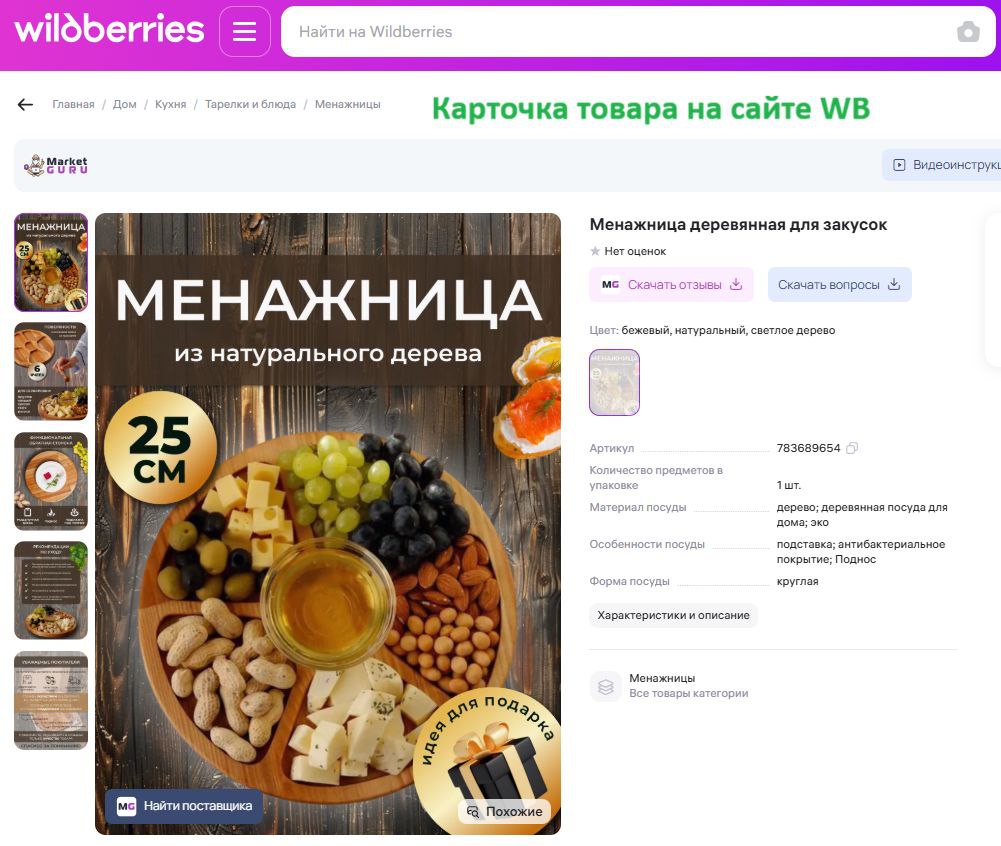Open the Кухня breadcrumb link
The image size is (1001, 846).
(x=170, y=104)
